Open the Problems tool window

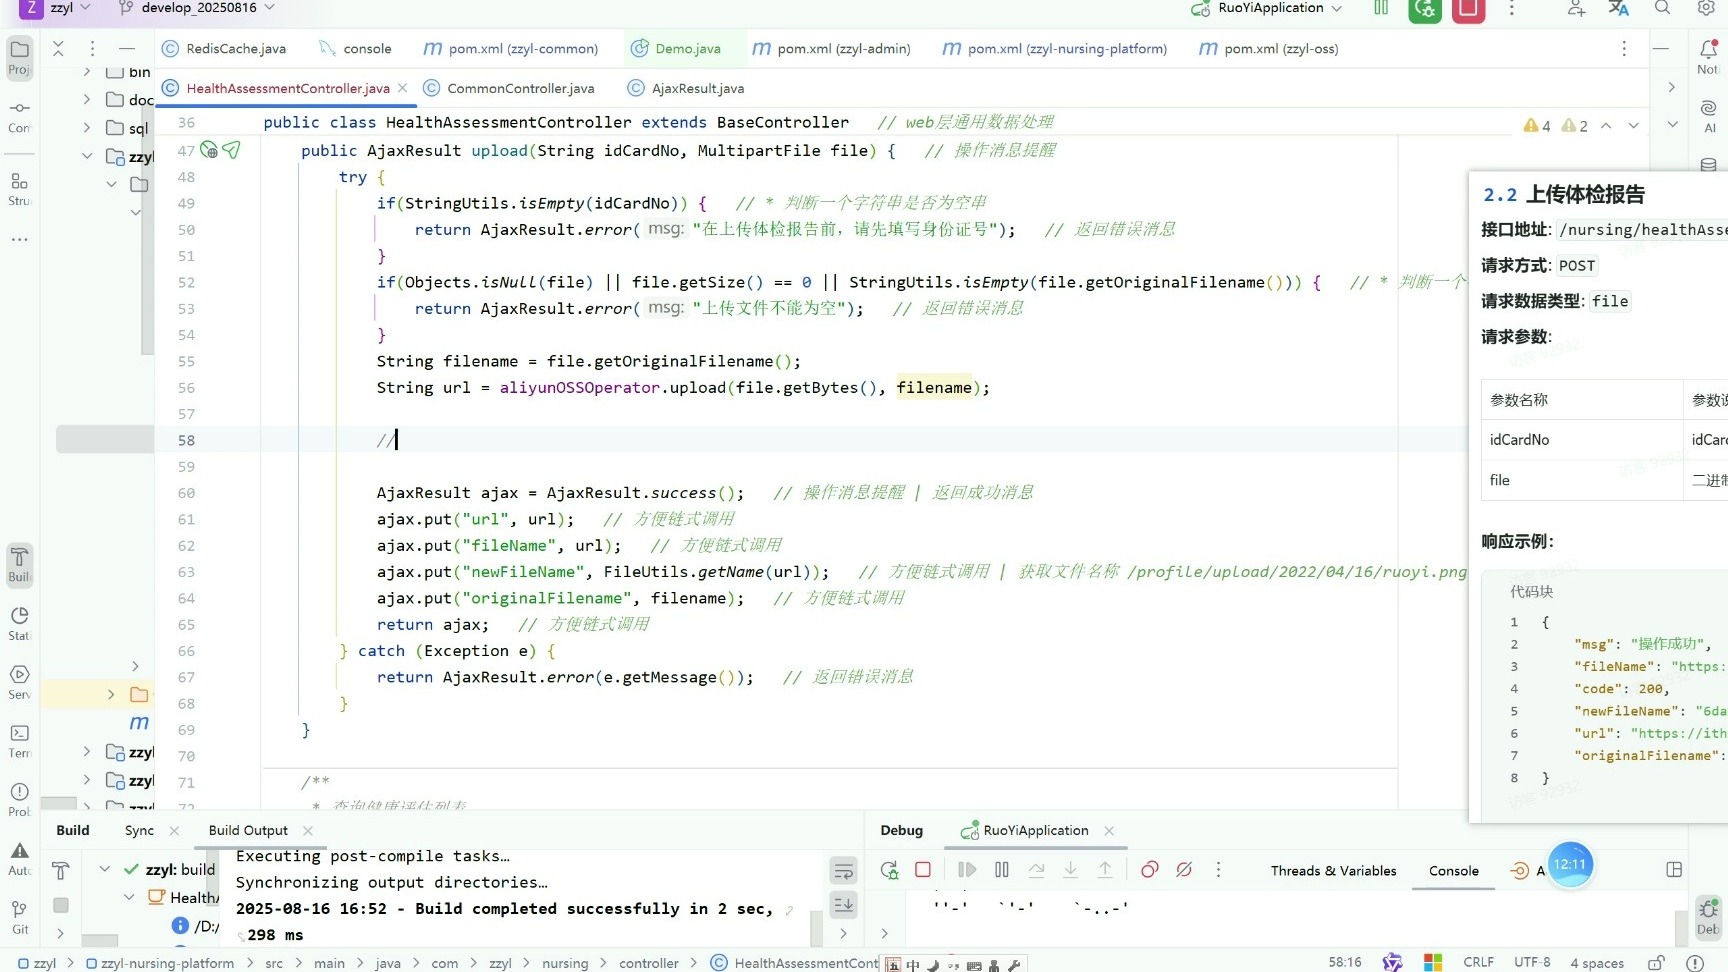[x=19, y=799]
